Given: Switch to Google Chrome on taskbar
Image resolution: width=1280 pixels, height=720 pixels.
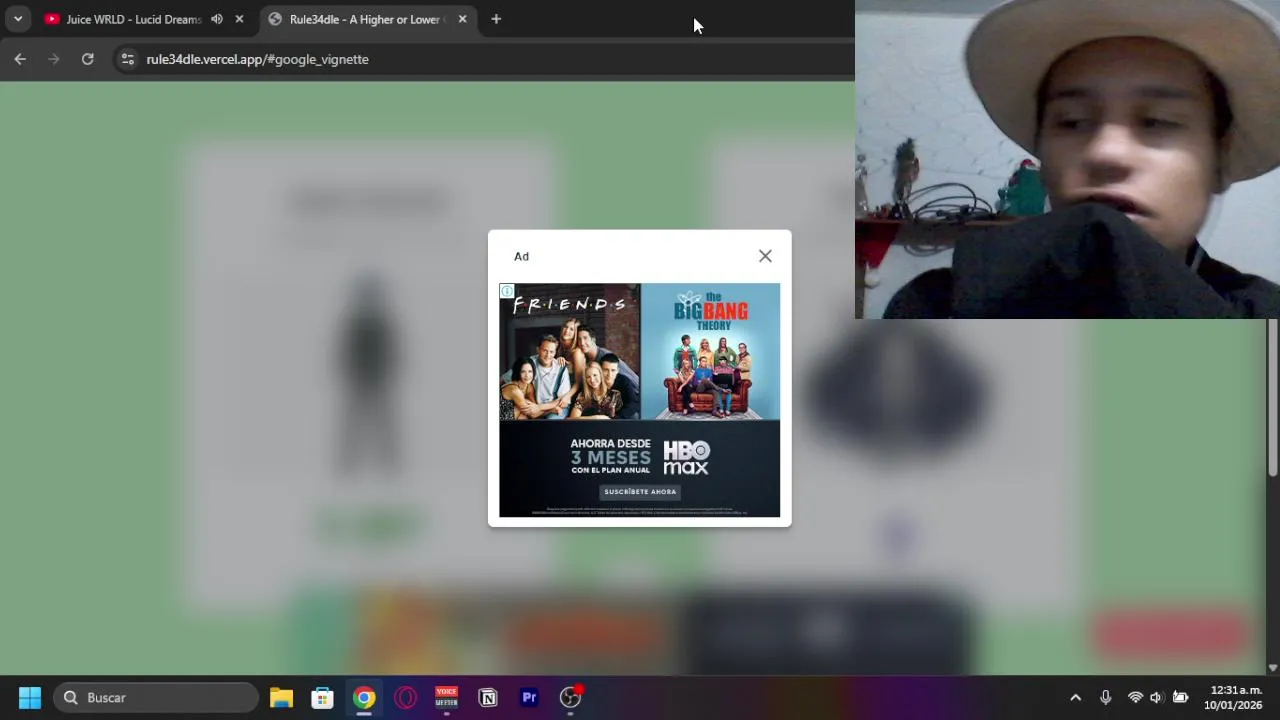Looking at the screenshot, I should tap(364, 697).
